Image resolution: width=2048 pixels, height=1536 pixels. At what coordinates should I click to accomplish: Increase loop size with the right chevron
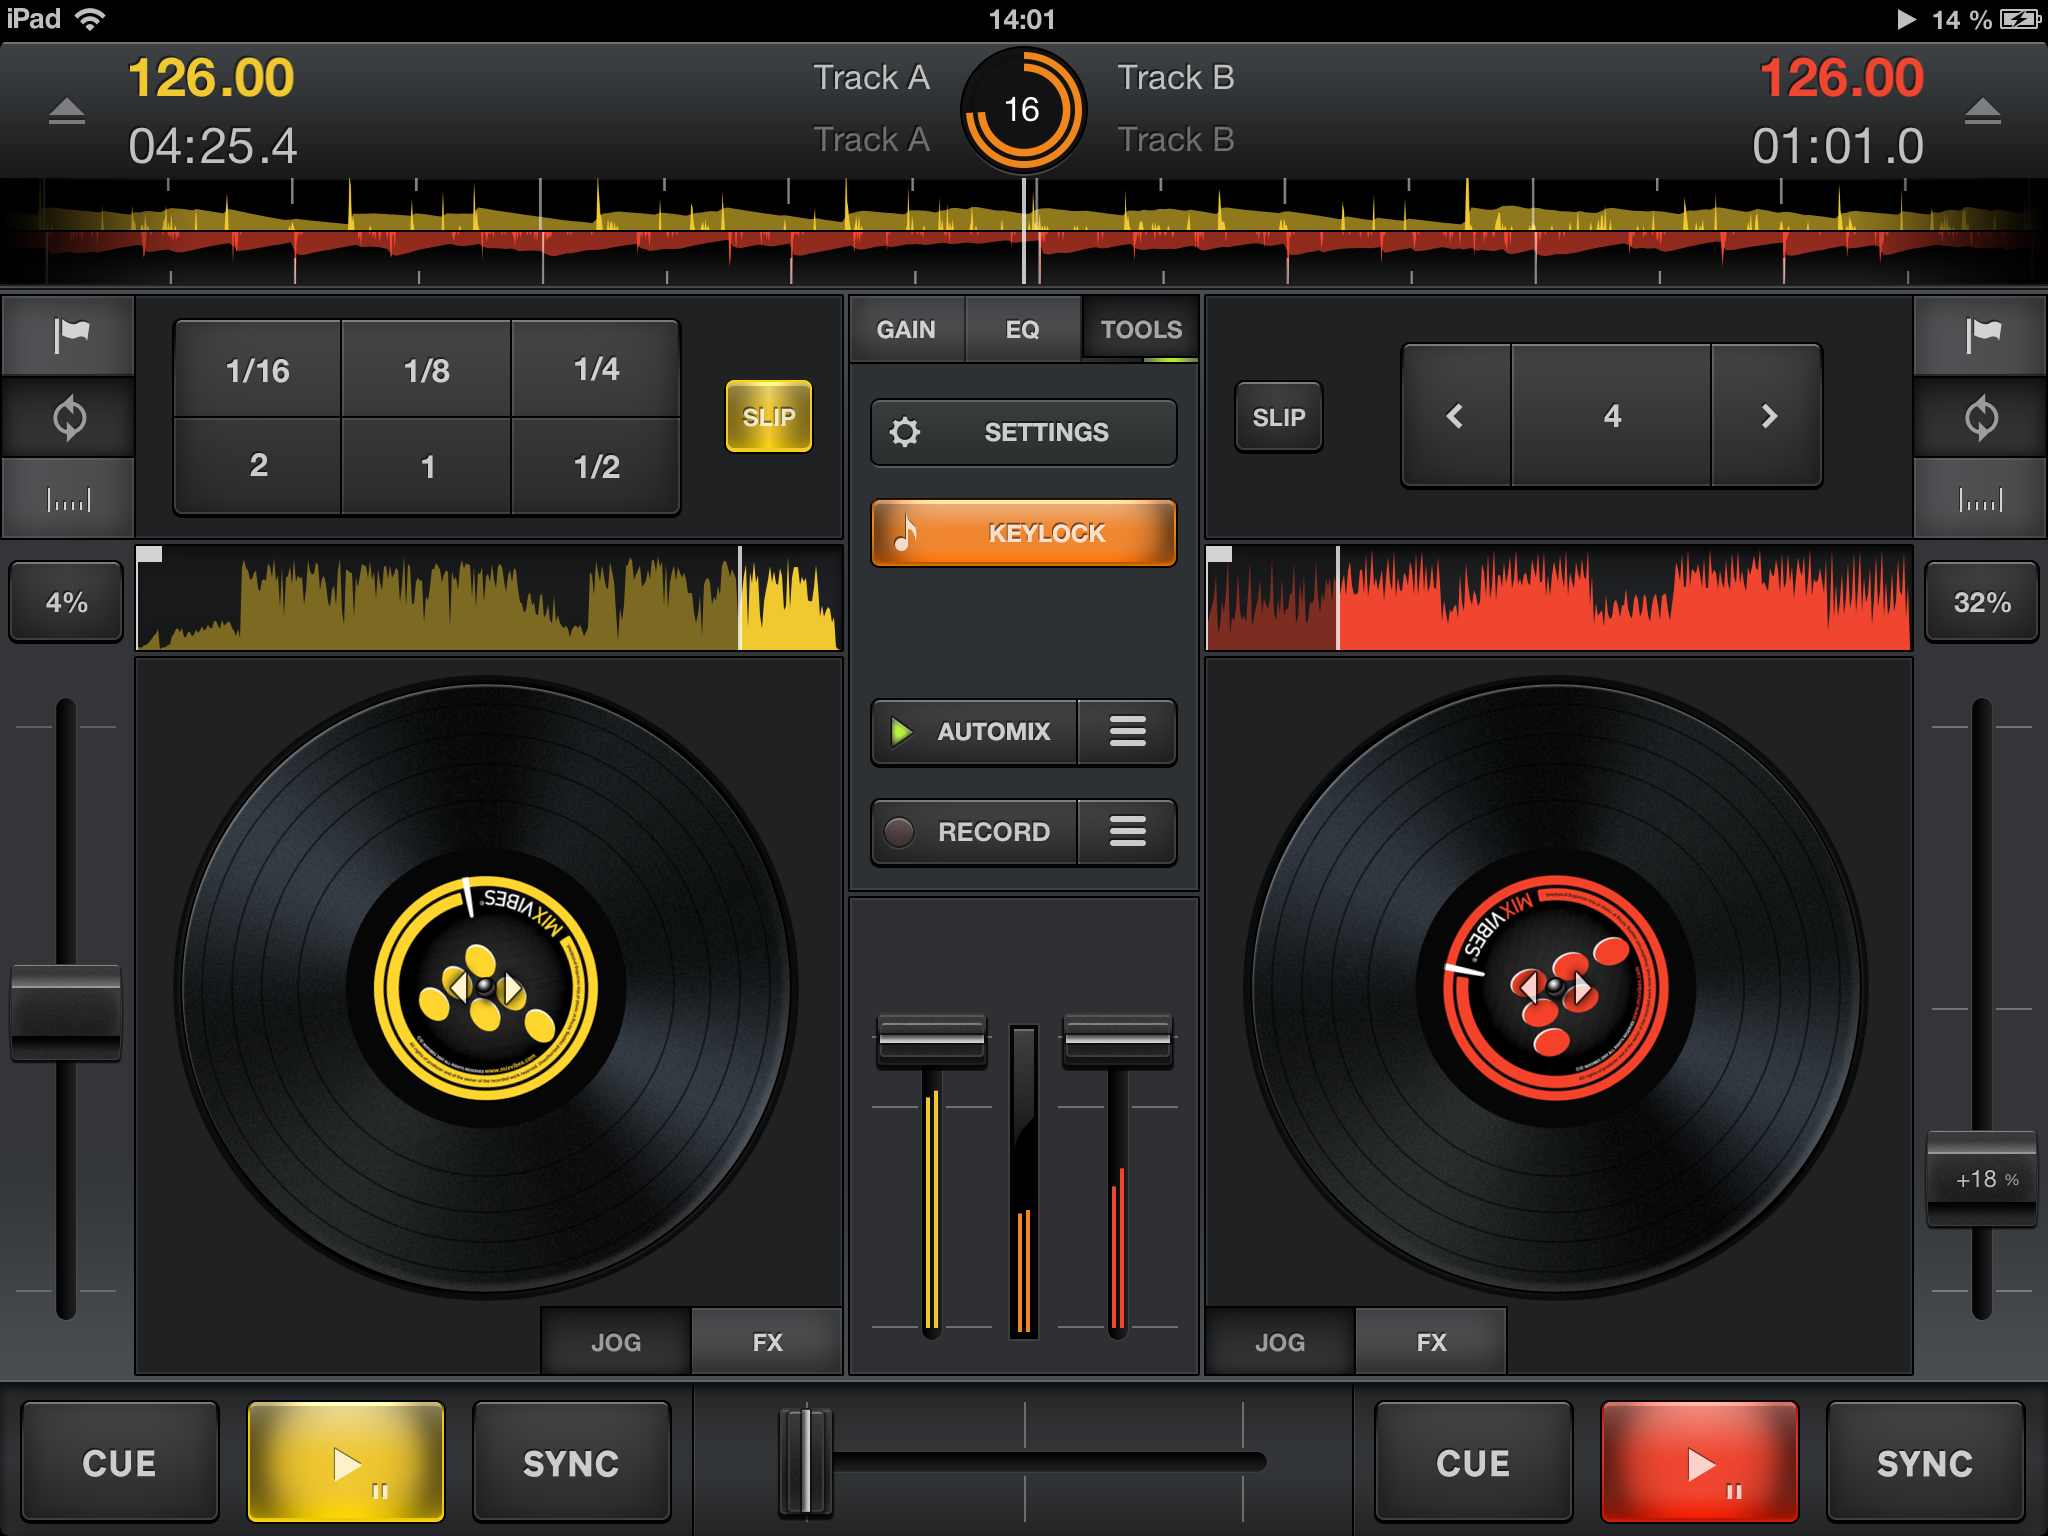1768,416
